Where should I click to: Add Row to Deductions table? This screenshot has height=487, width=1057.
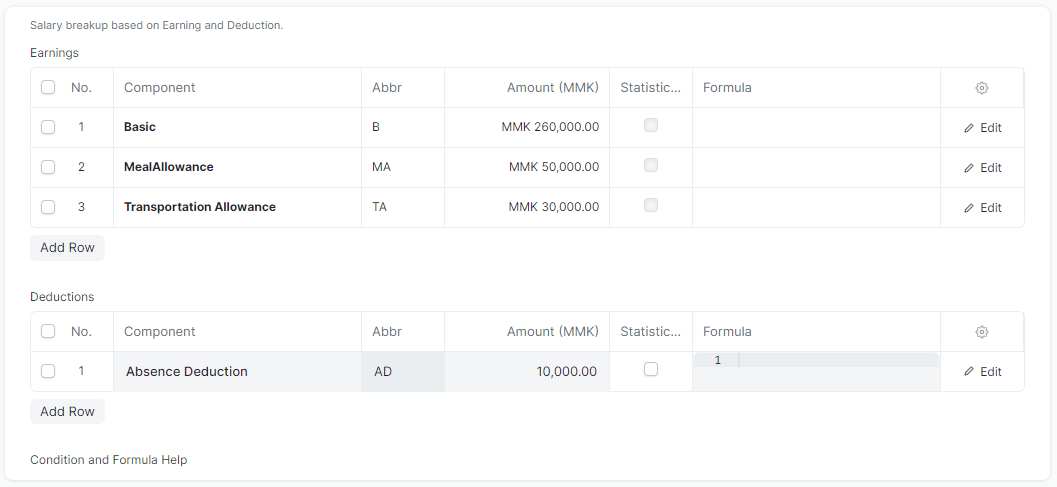tap(67, 411)
